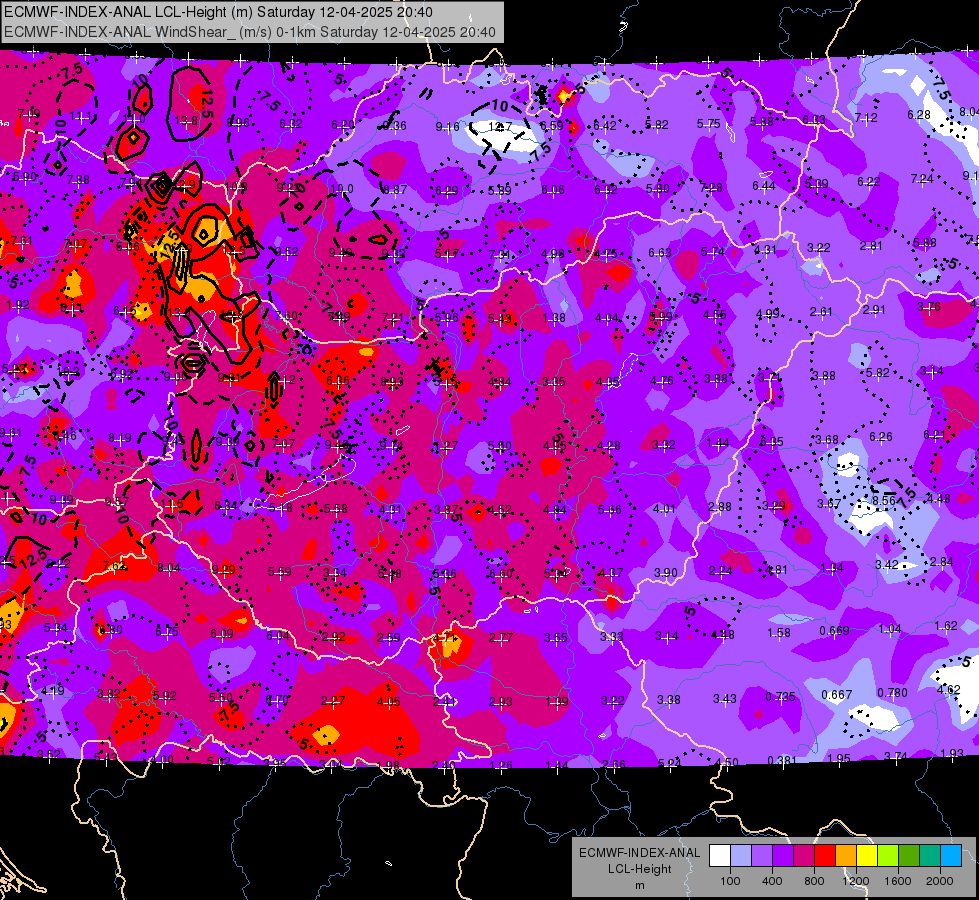Click the wind shear value '6.28'
The width and height of the screenshot is (979, 900).
click(x=918, y=115)
